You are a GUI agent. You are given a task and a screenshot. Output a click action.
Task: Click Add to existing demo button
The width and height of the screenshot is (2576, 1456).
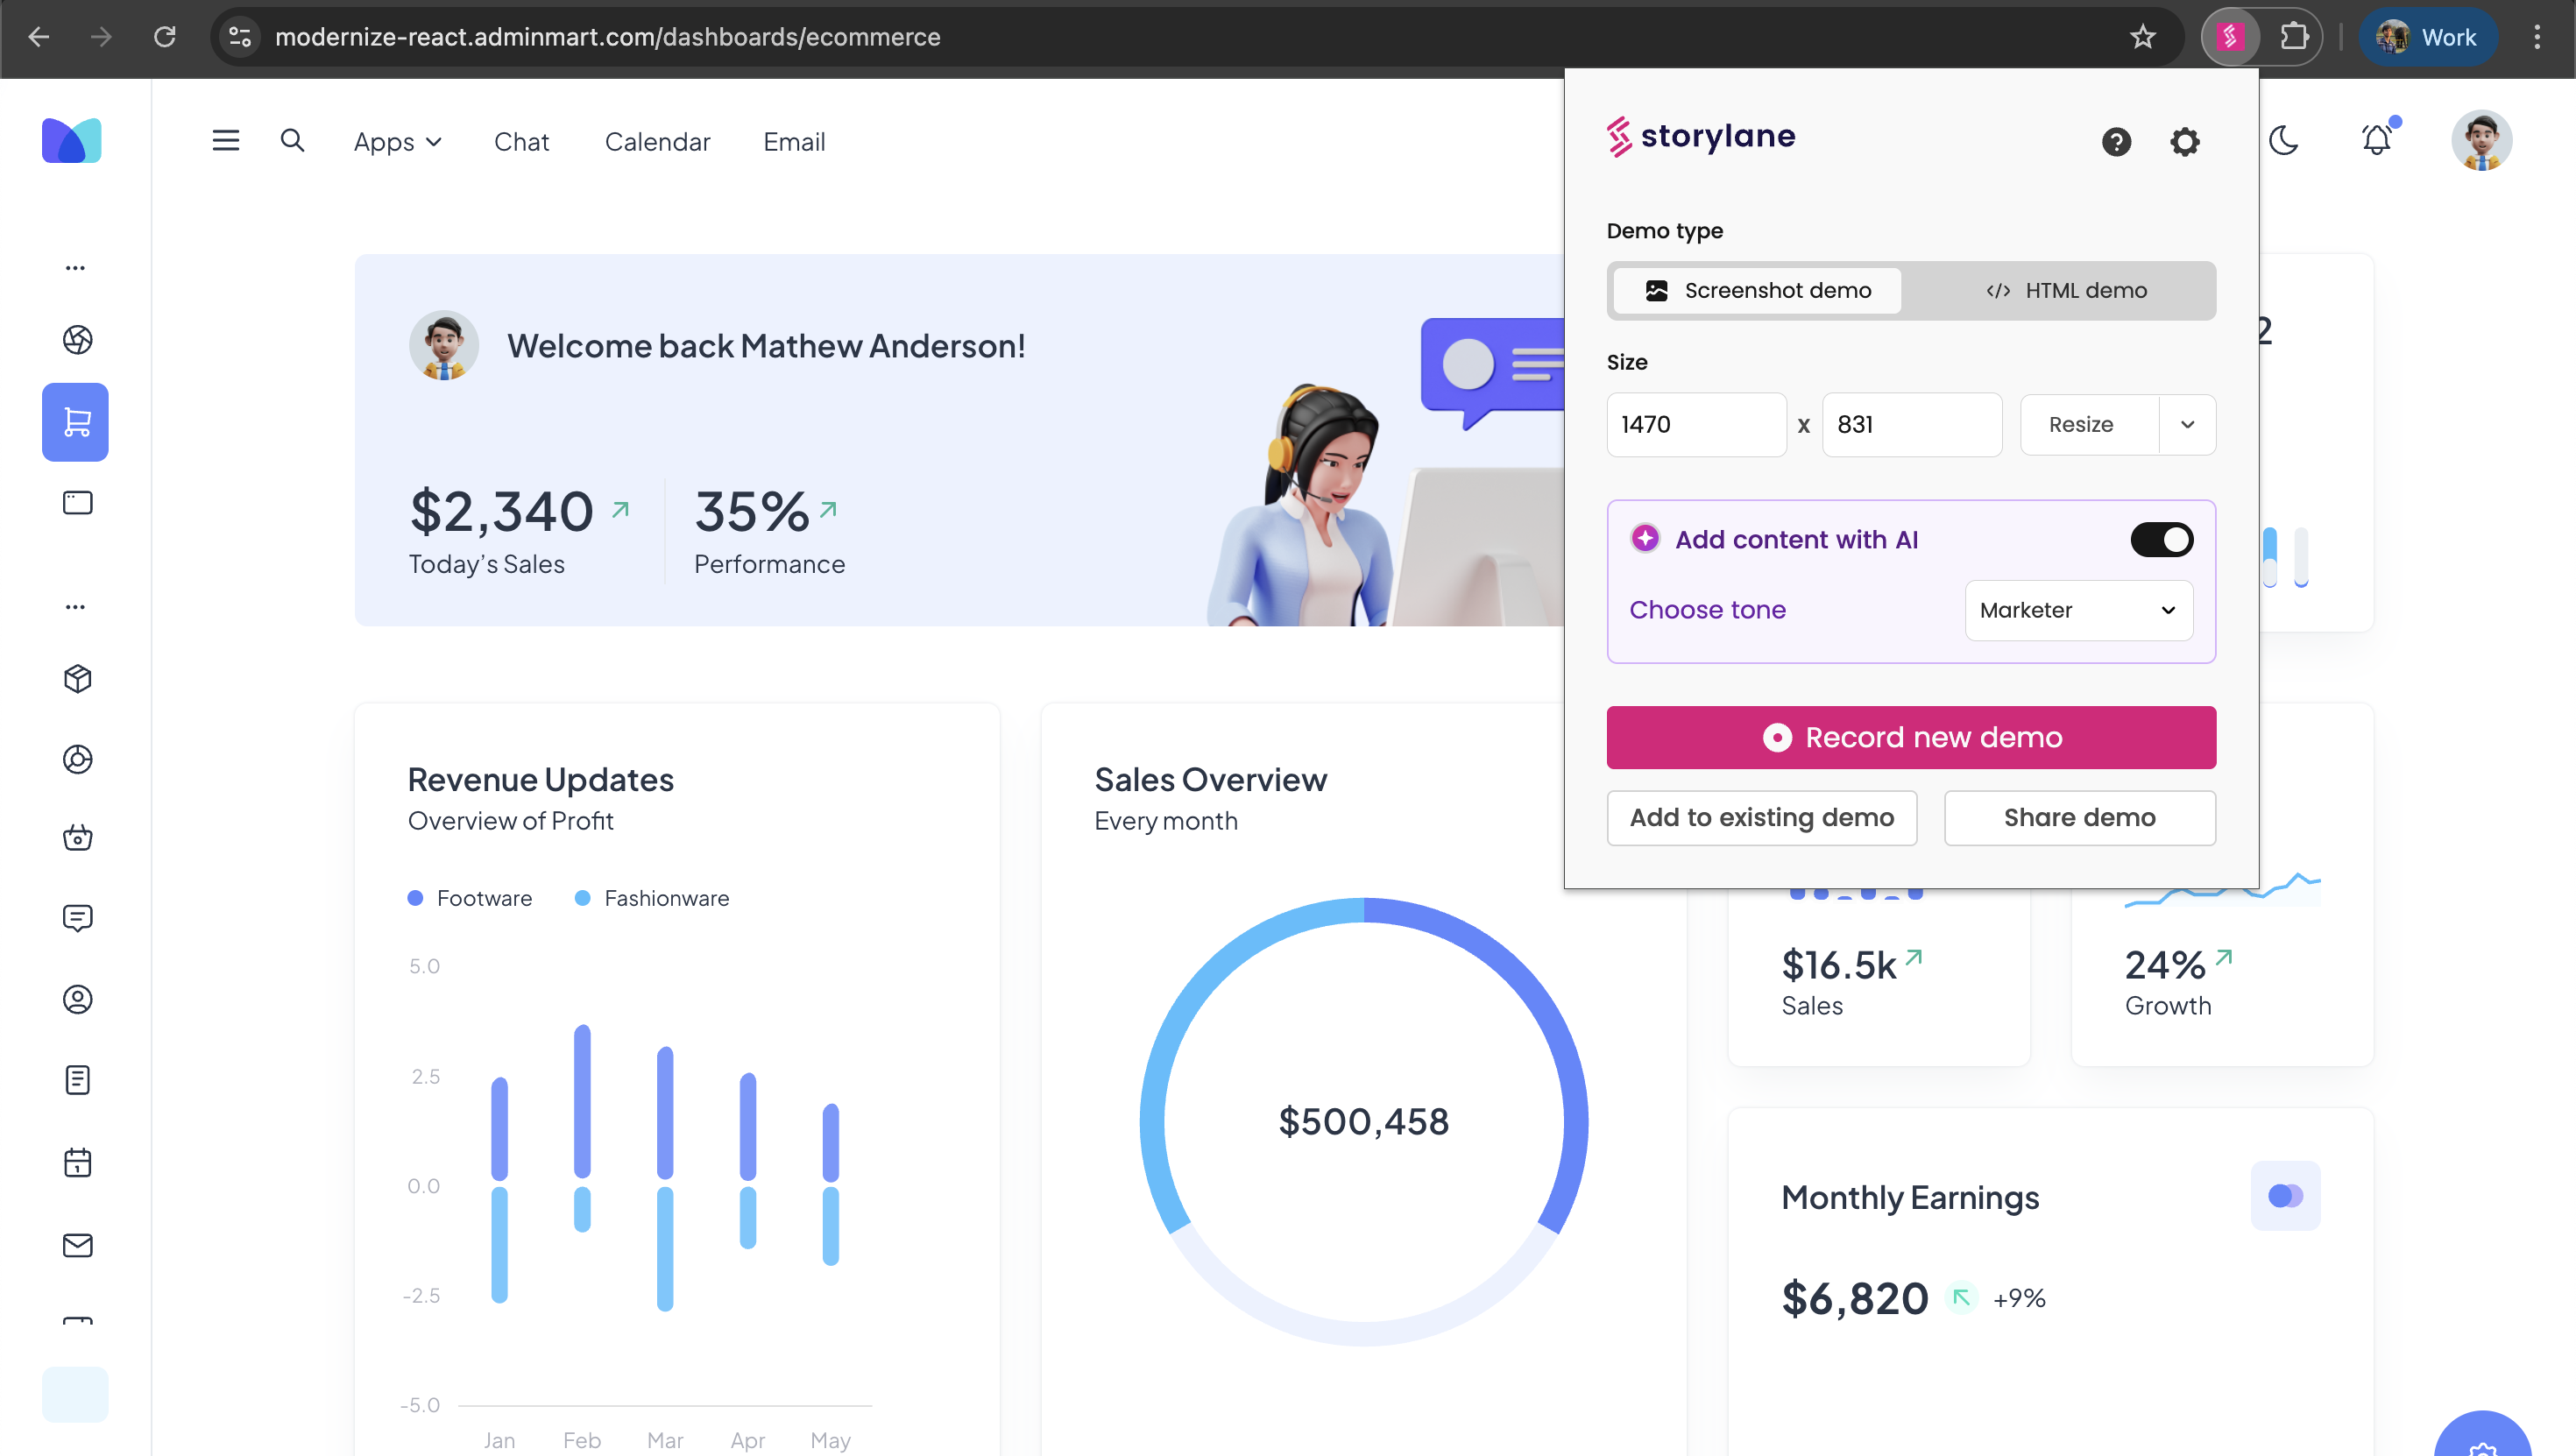click(1761, 818)
